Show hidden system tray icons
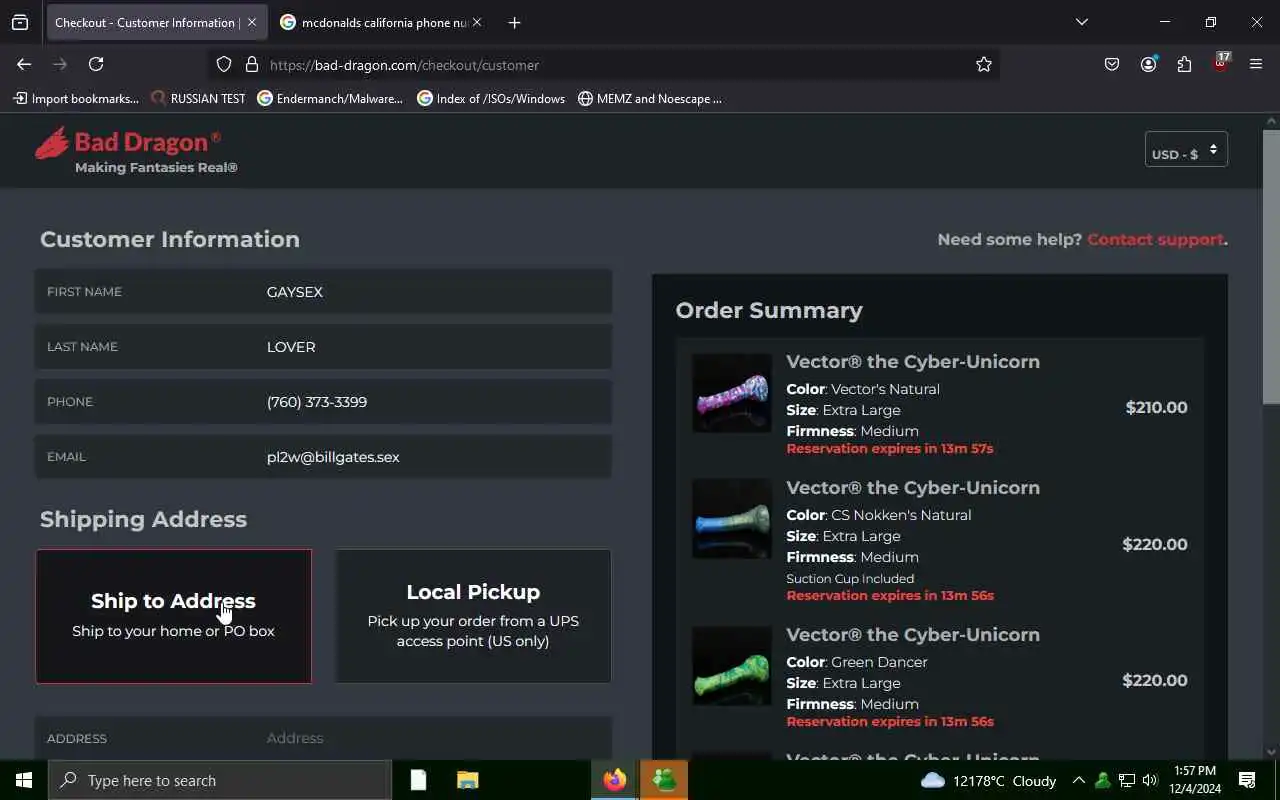Viewport: 1280px width, 800px height. tap(1078, 780)
